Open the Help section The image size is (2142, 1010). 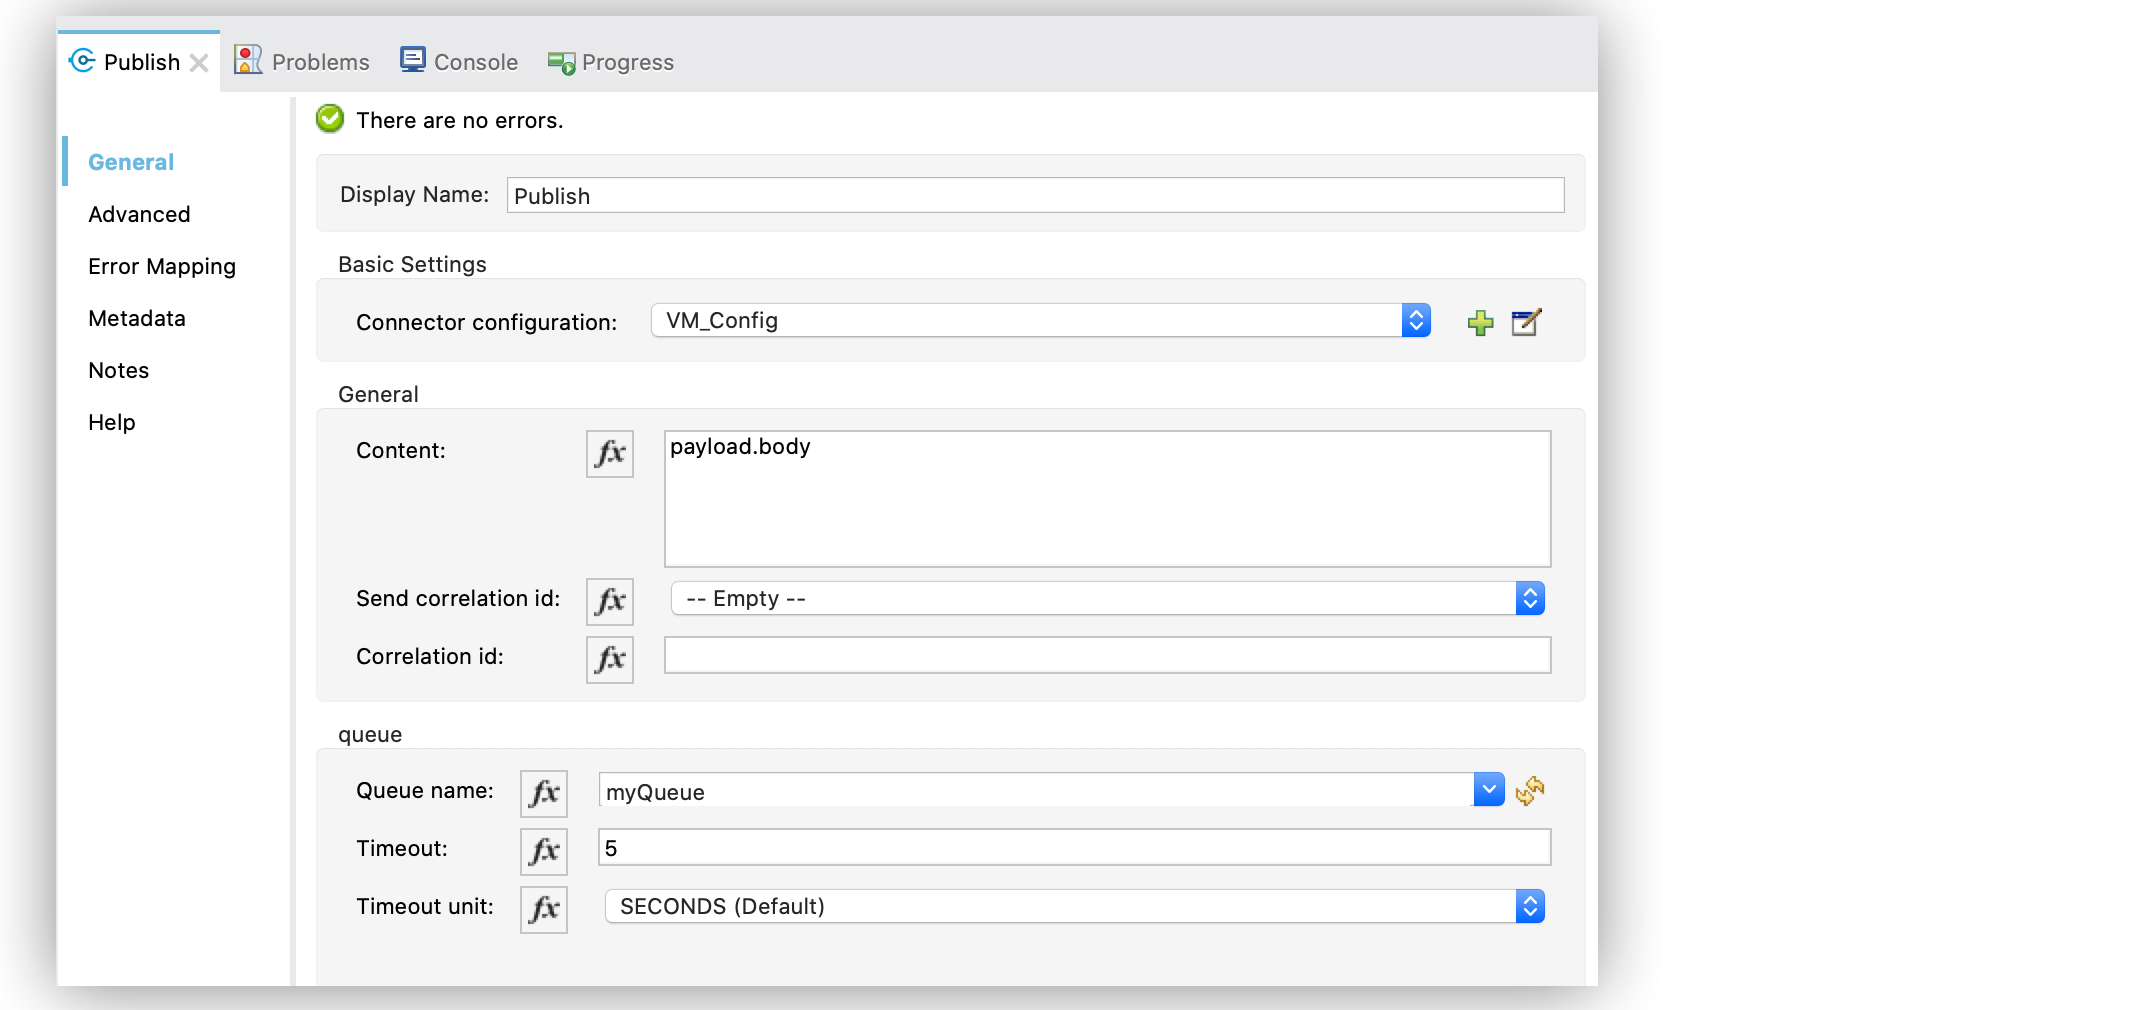(x=111, y=421)
